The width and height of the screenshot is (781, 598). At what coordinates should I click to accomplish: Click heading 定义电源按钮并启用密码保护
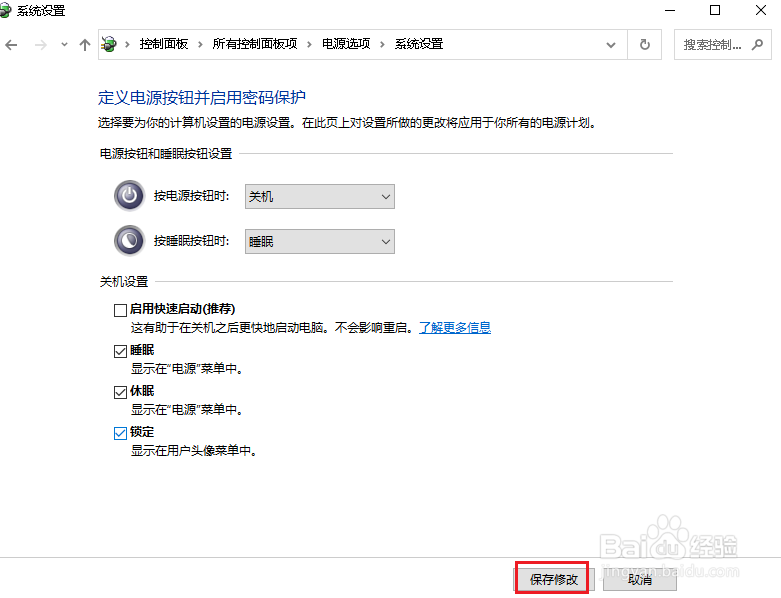202,97
